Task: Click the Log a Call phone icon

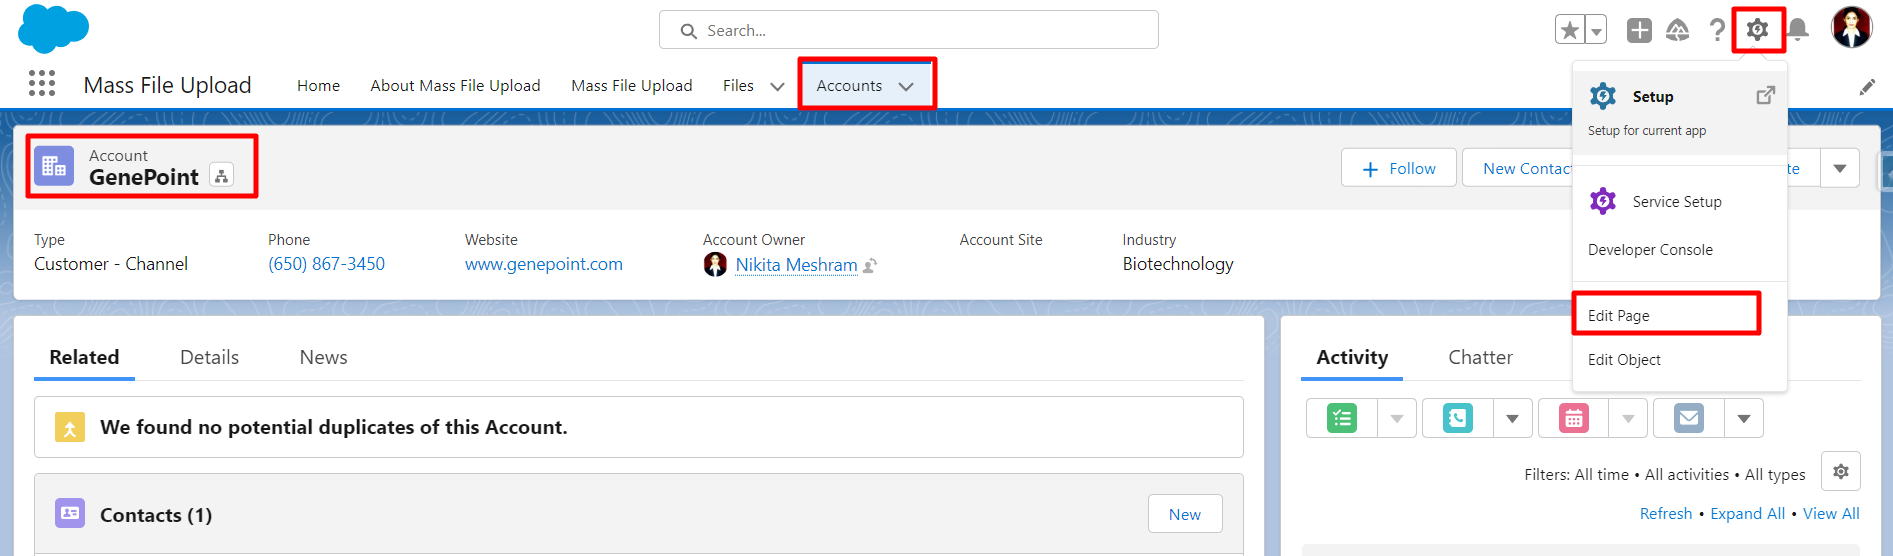Action: click(x=1458, y=418)
